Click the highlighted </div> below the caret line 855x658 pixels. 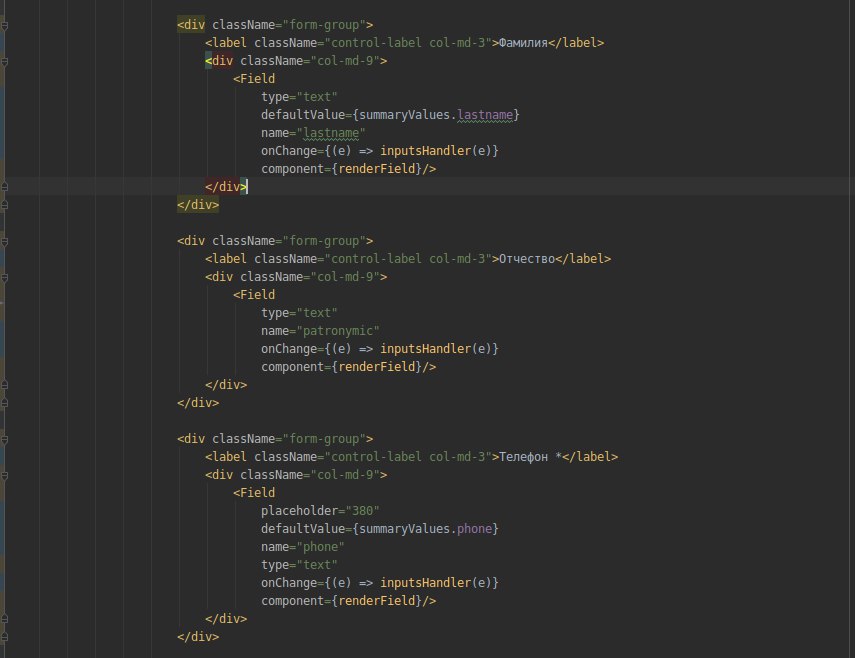(x=198, y=204)
